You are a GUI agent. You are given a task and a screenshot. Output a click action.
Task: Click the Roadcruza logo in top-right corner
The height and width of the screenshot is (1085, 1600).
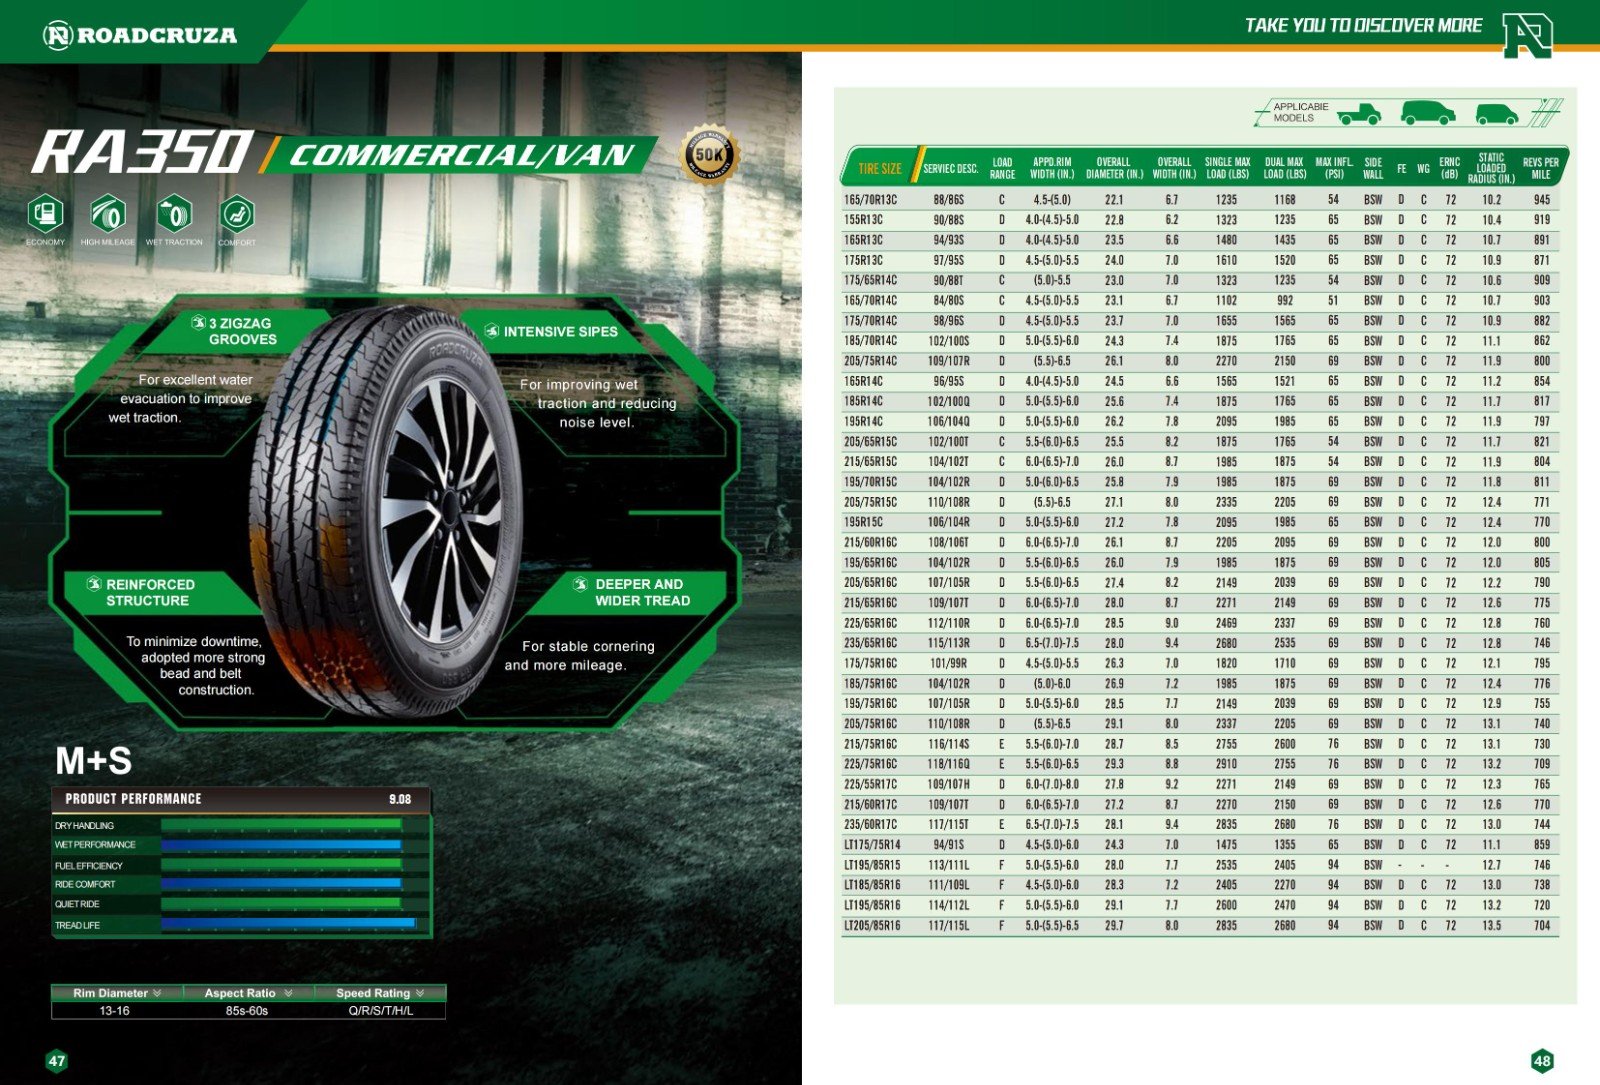click(x=1527, y=34)
